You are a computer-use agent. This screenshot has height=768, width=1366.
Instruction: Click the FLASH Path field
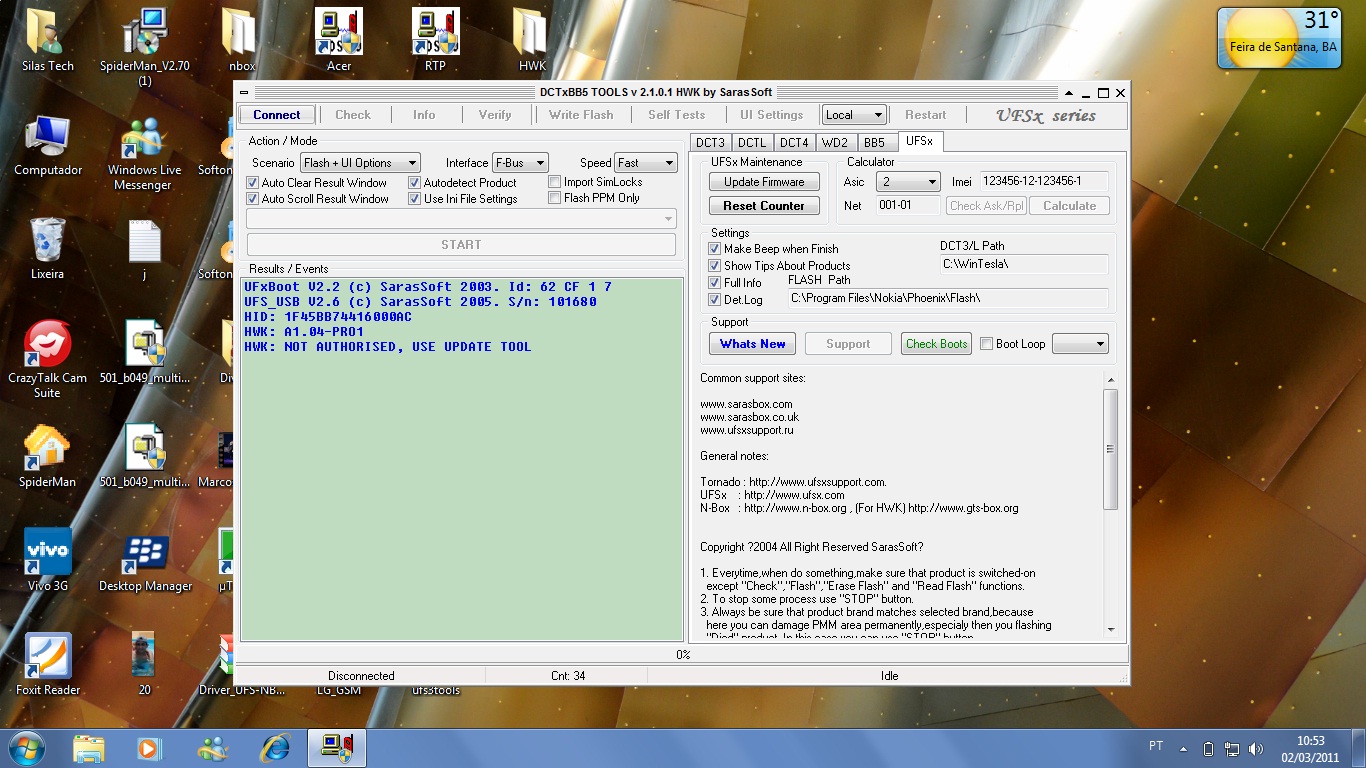coord(948,298)
